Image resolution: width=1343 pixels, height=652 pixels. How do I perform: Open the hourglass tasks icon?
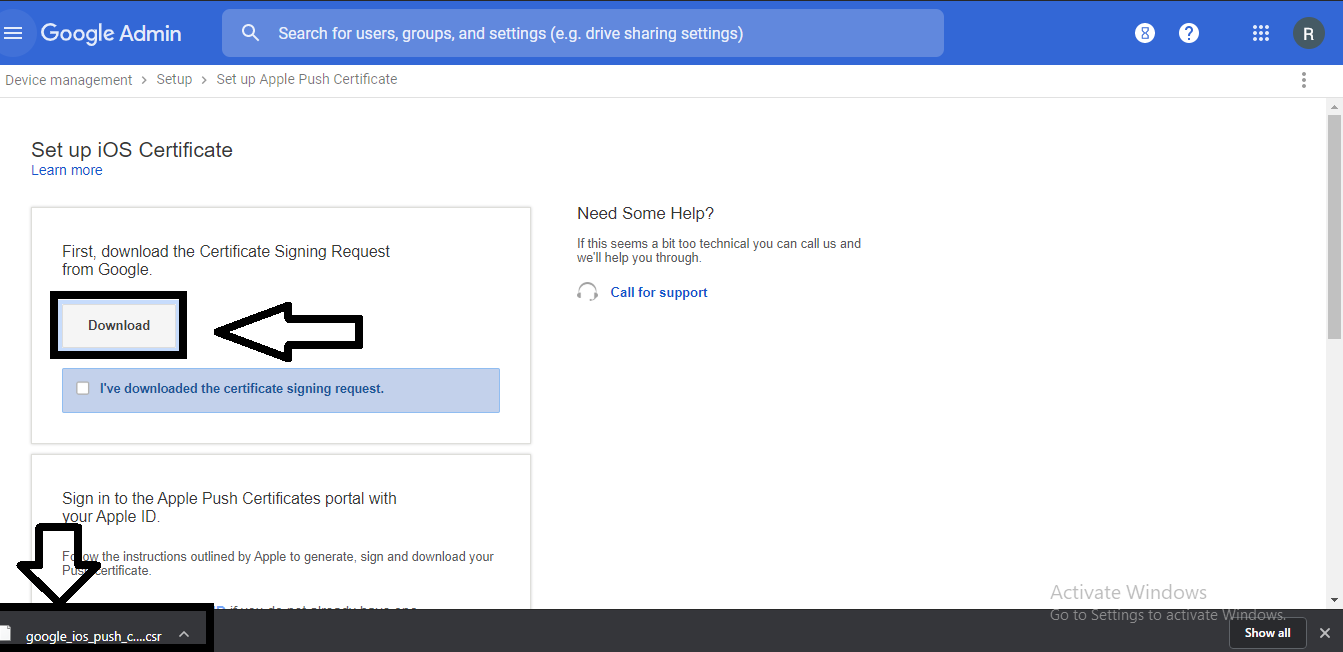coord(1145,33)
